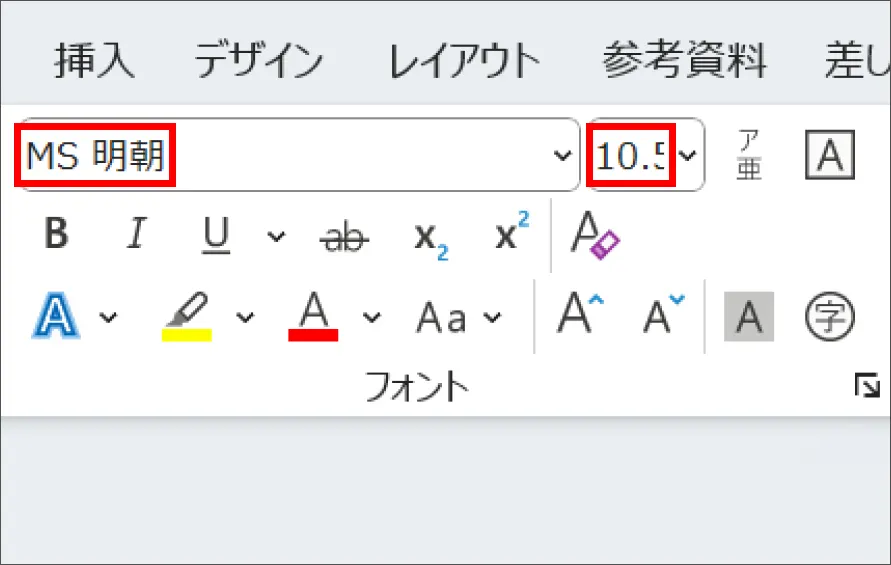891x565 pixels.
Task: Apply text highlight color with the pen icon
Action: 187,317
